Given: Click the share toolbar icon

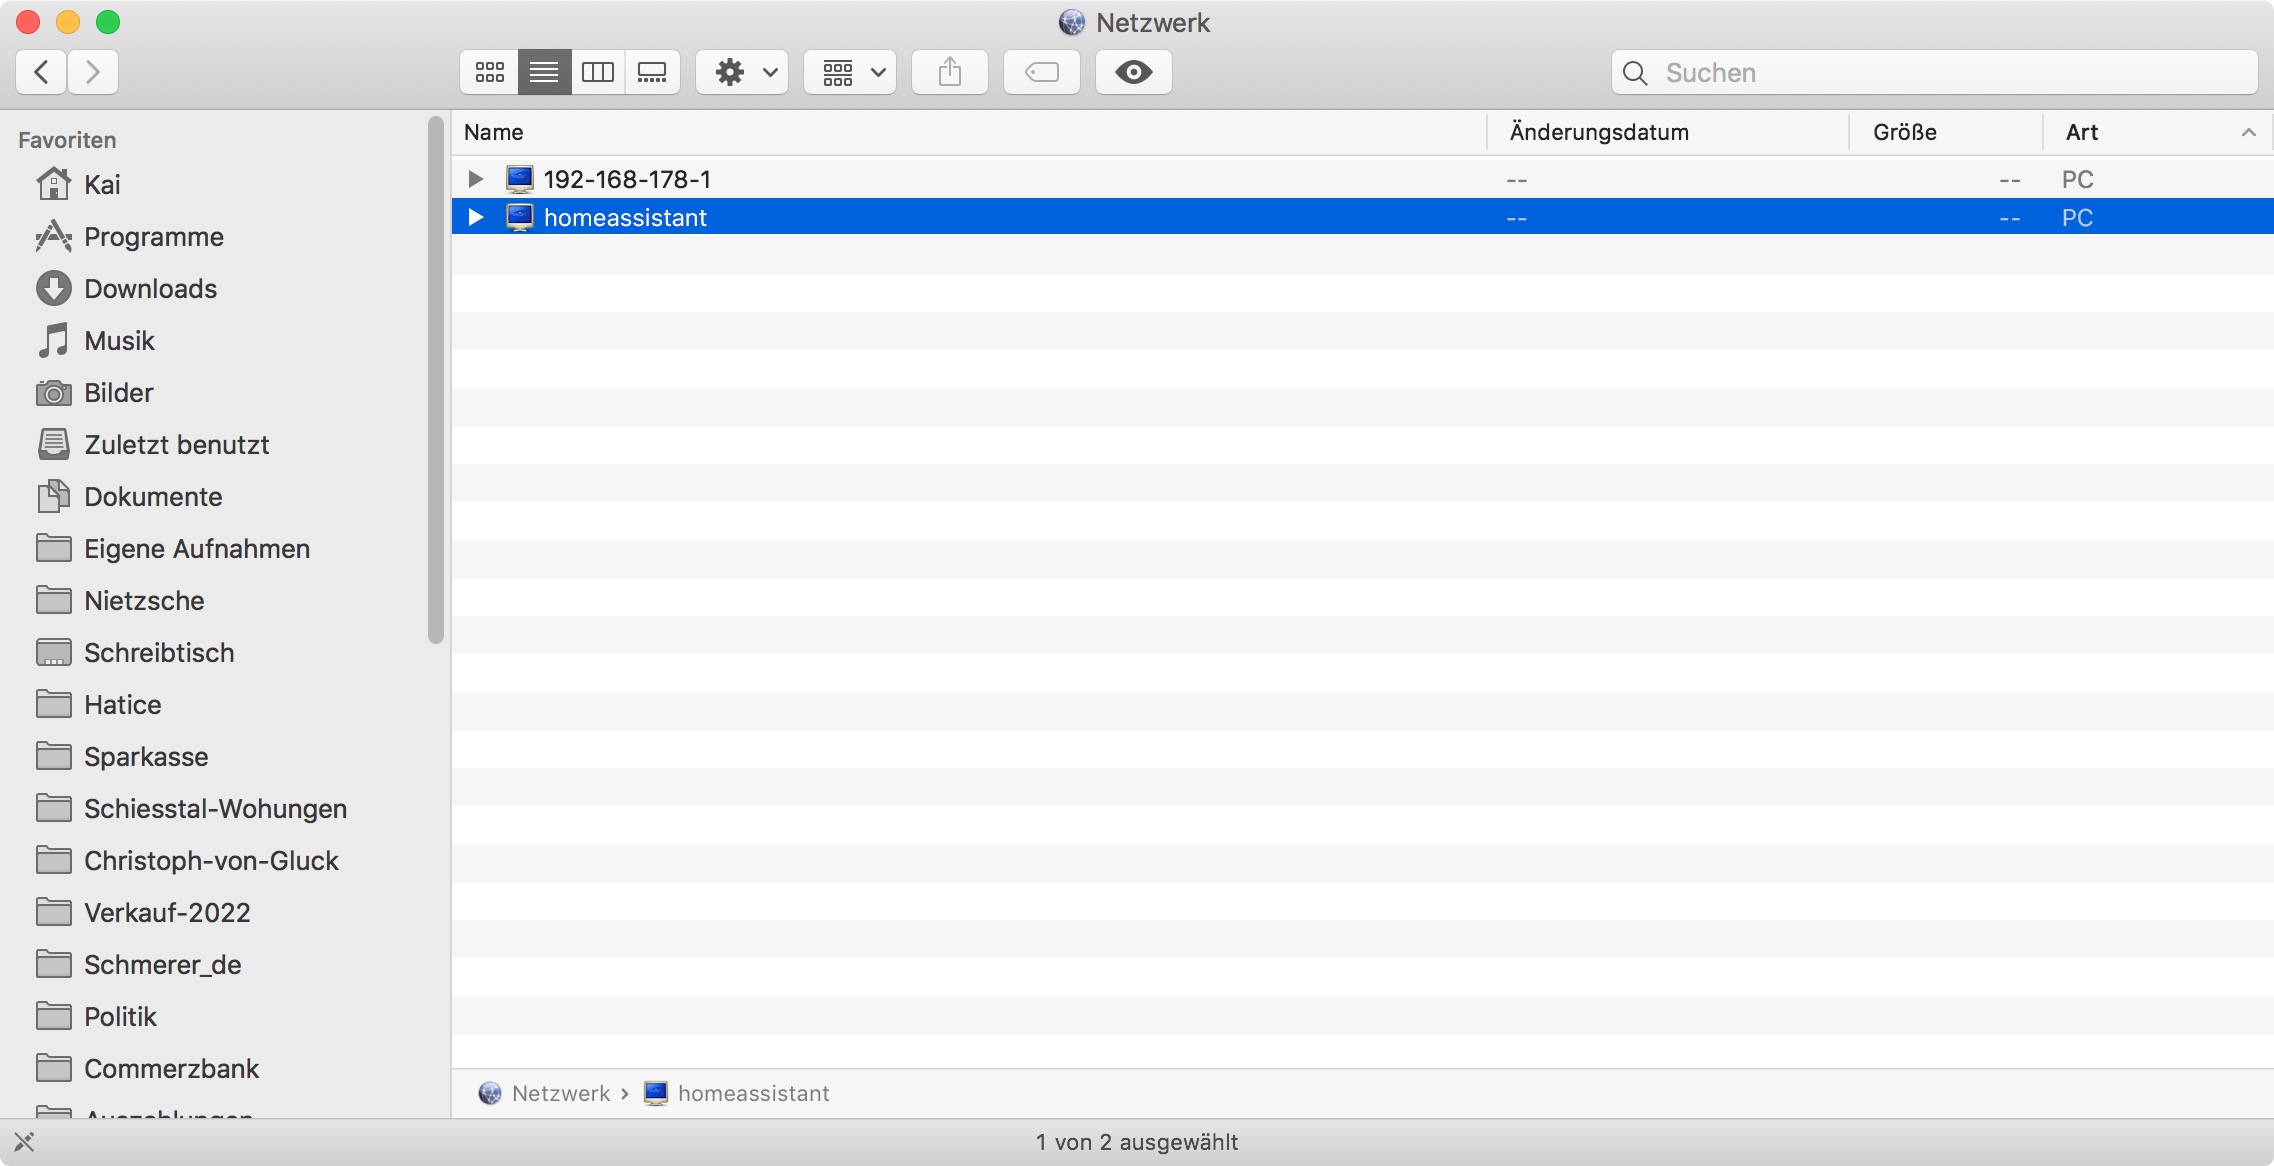Looking at the screenshot, I should tap(950, 72).
